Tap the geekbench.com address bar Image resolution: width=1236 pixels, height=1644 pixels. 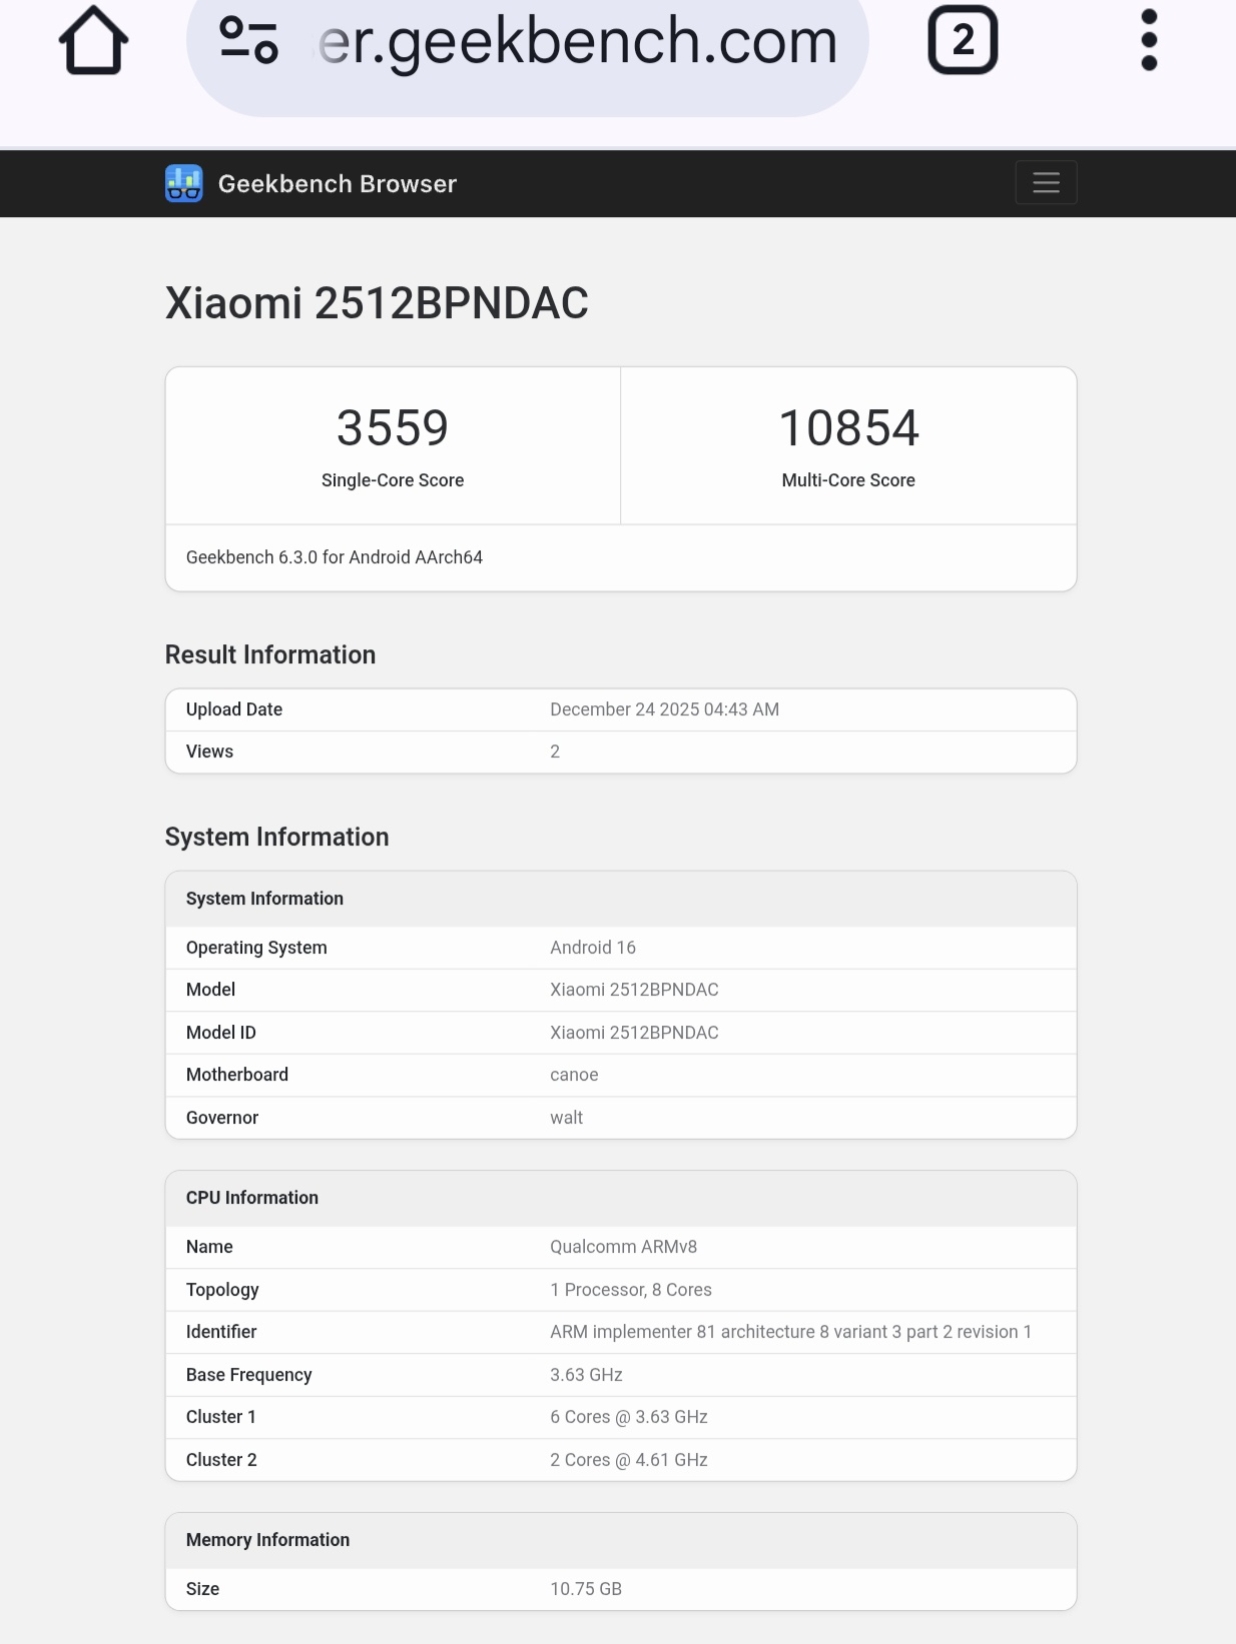[x=577, y=42]
